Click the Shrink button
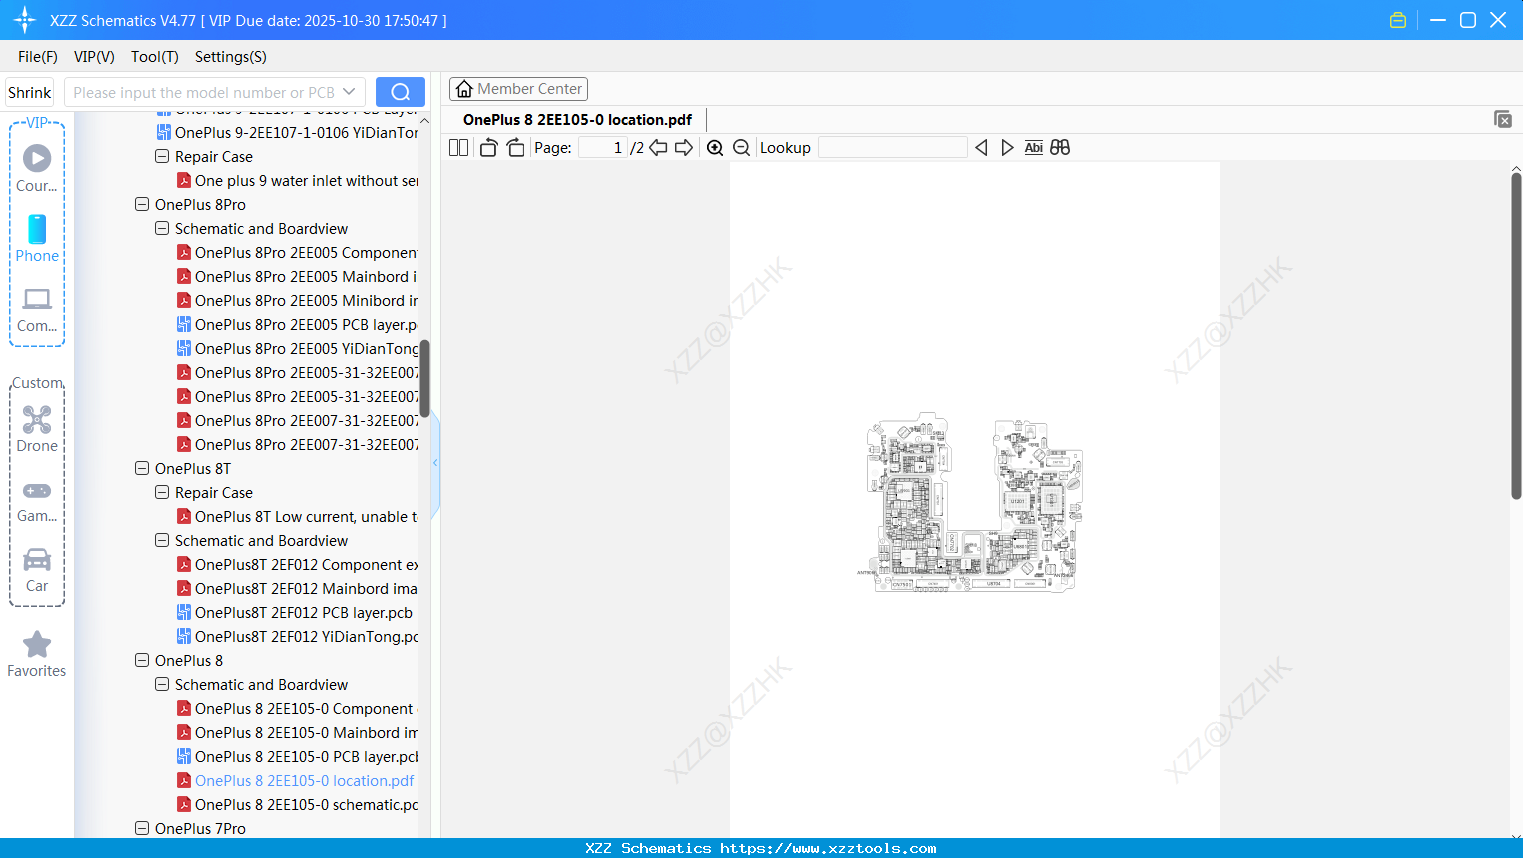Viewport: 1523px width, 858px height. [x=28, y=91]
